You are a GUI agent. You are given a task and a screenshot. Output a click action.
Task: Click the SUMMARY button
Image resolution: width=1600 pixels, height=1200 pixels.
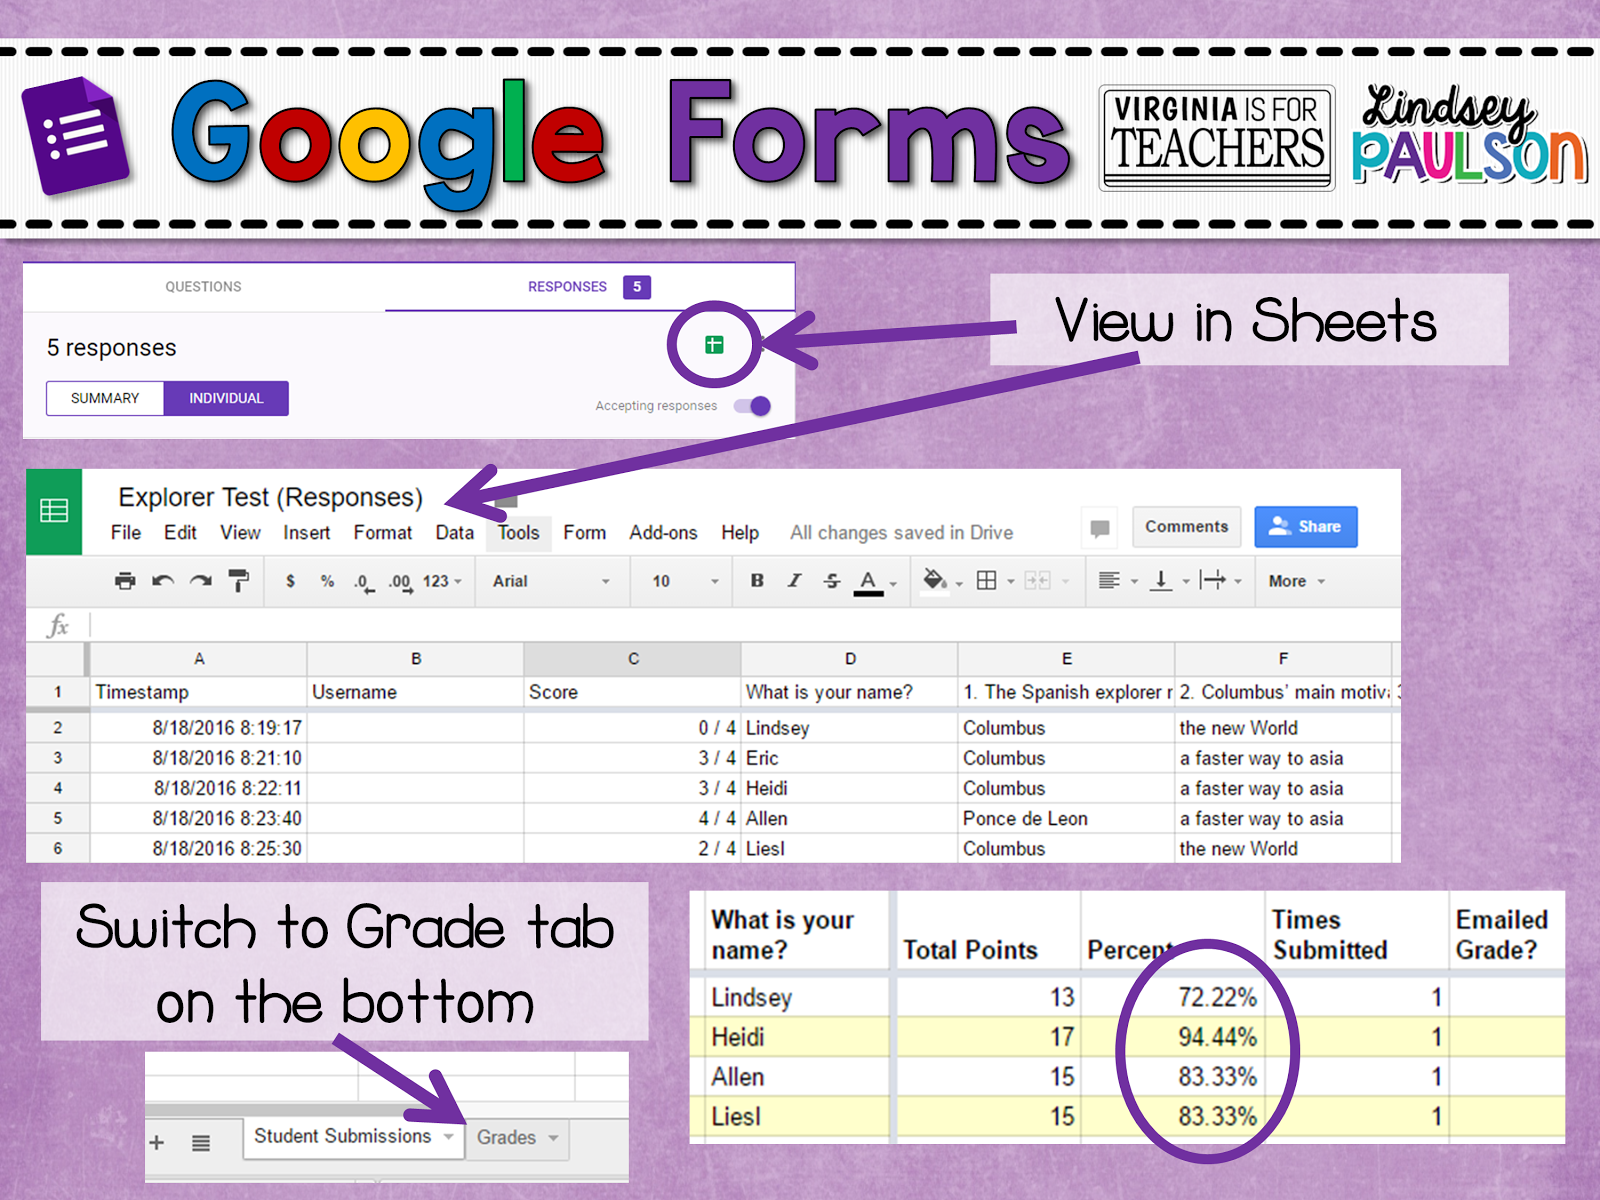click(105, 398)
